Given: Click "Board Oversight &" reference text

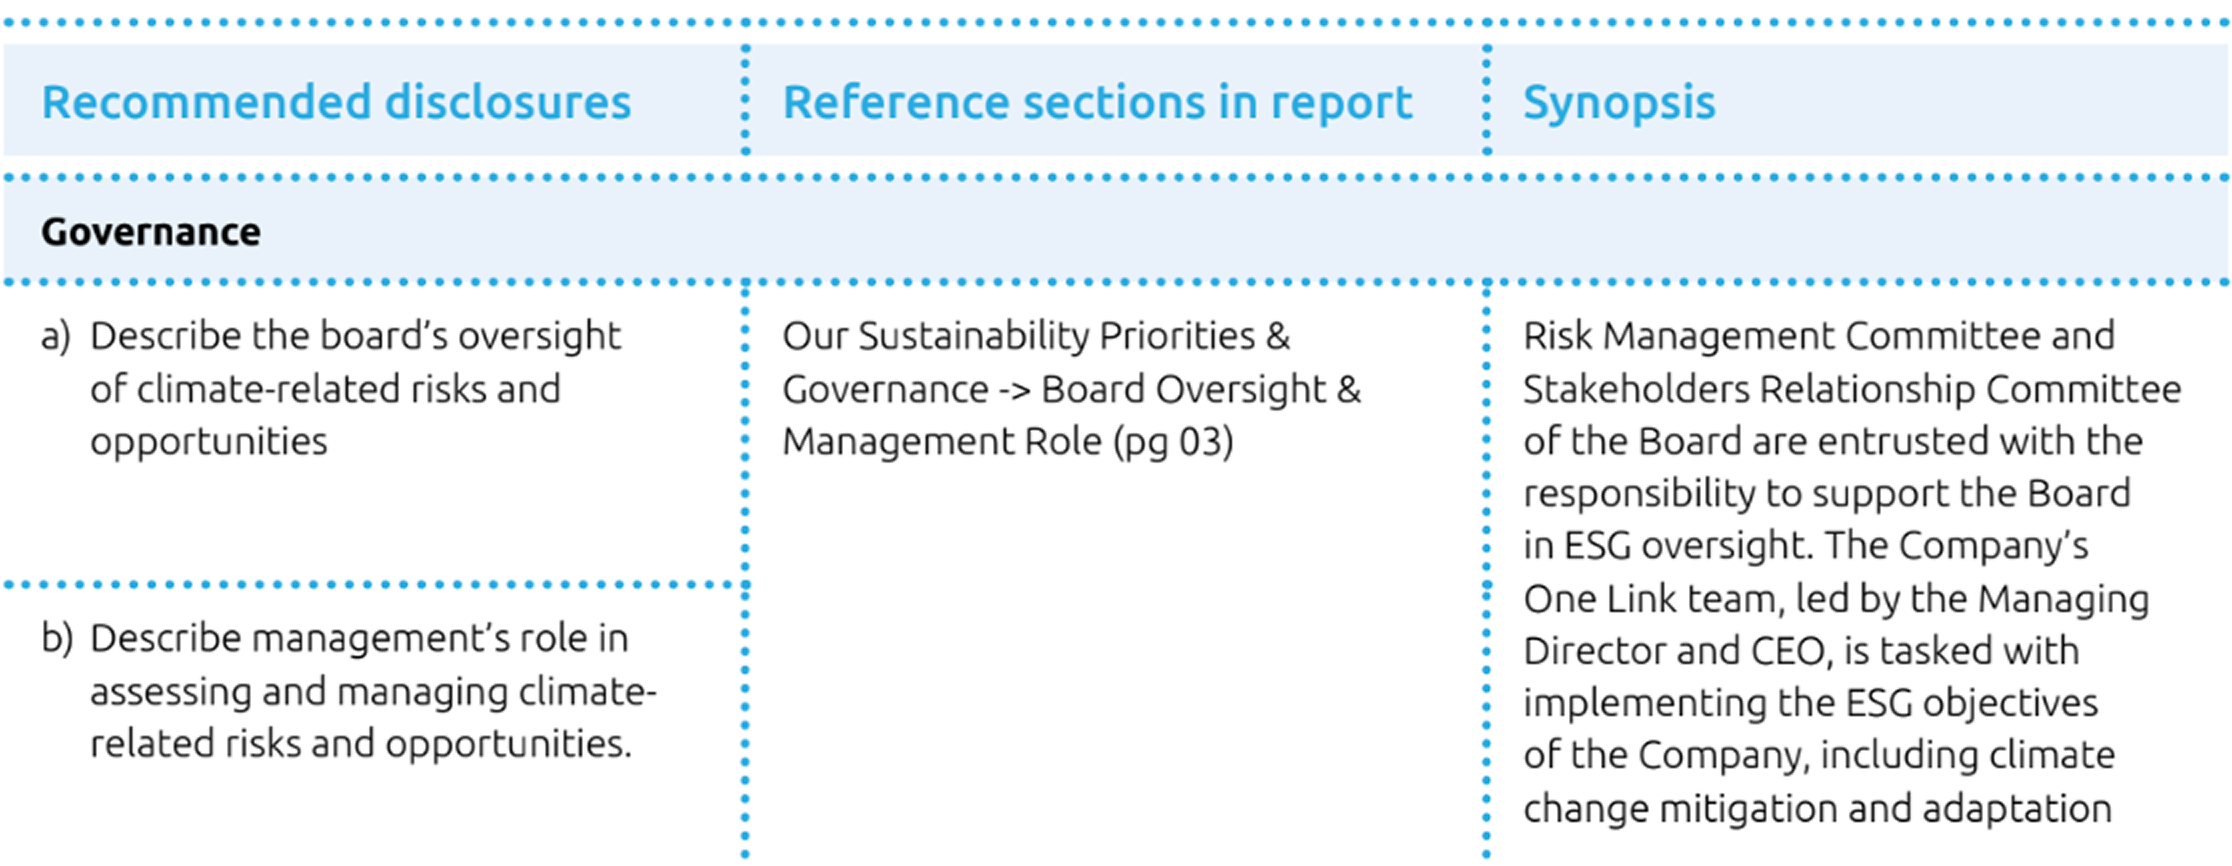Looking at the screenshot, I should 1201,390.
